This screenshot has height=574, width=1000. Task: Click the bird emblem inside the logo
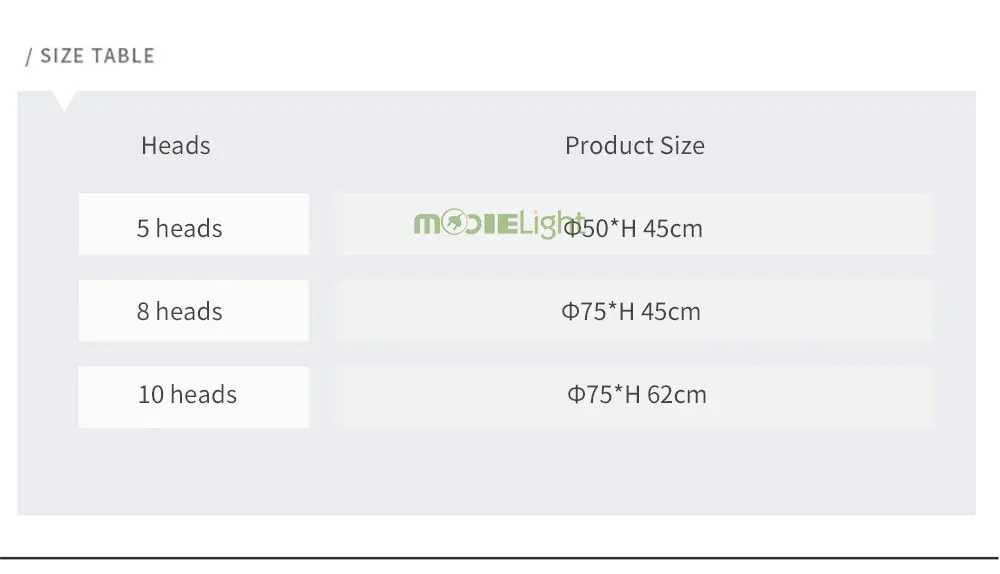(454, 222)
